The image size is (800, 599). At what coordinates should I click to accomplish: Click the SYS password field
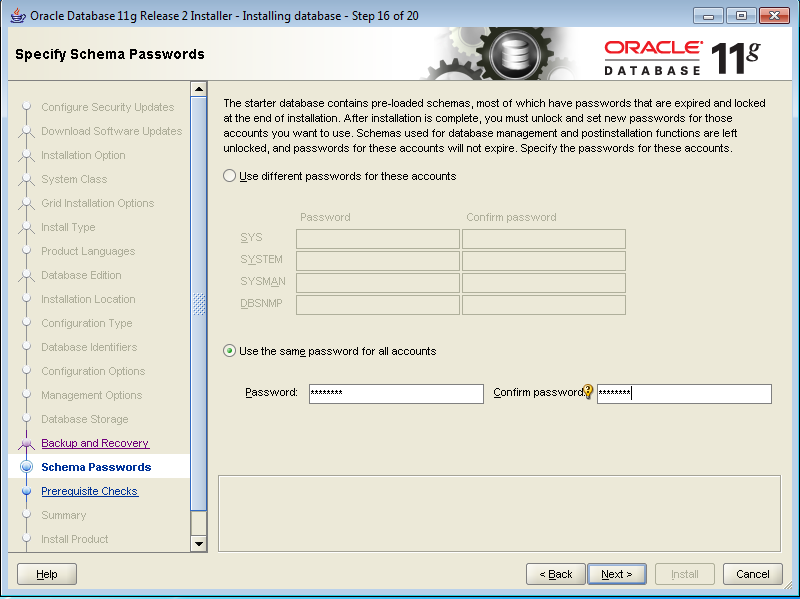(x=378, y=239)
